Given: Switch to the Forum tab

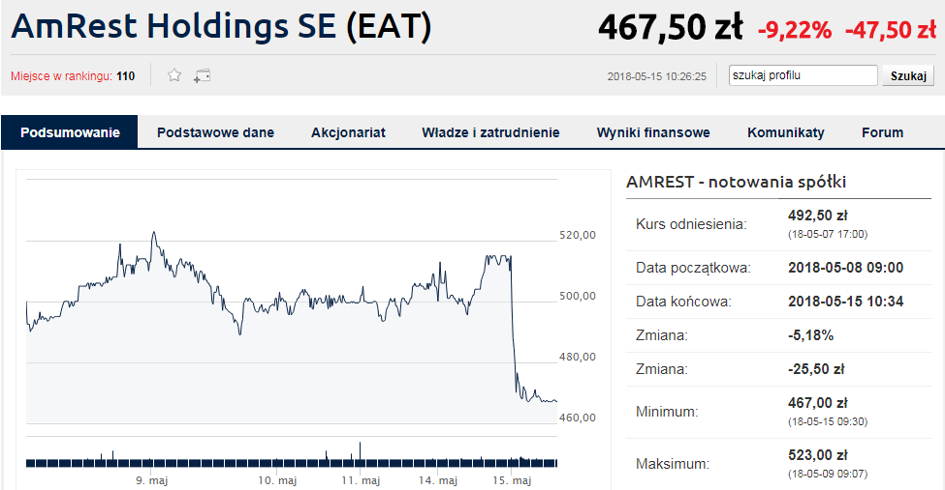Looking at the screenshot, I should (882, 132).
